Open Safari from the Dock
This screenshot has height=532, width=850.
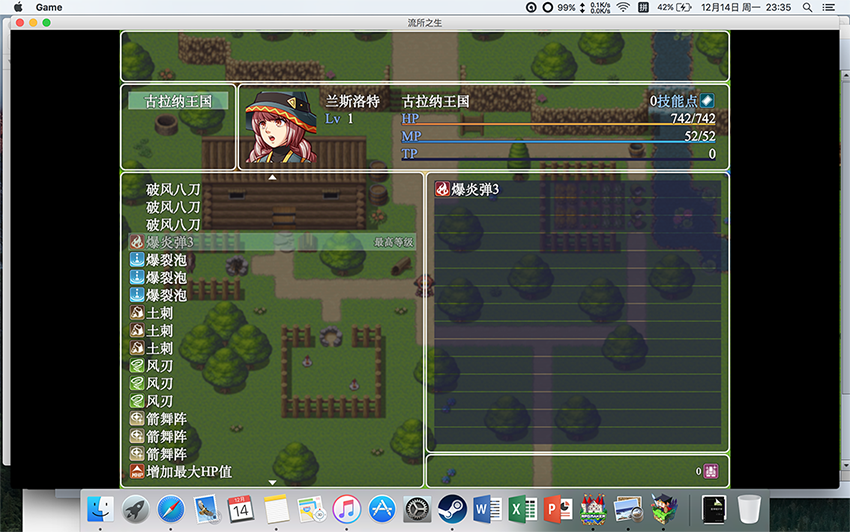pyautogui.click(x=171, y=509)
